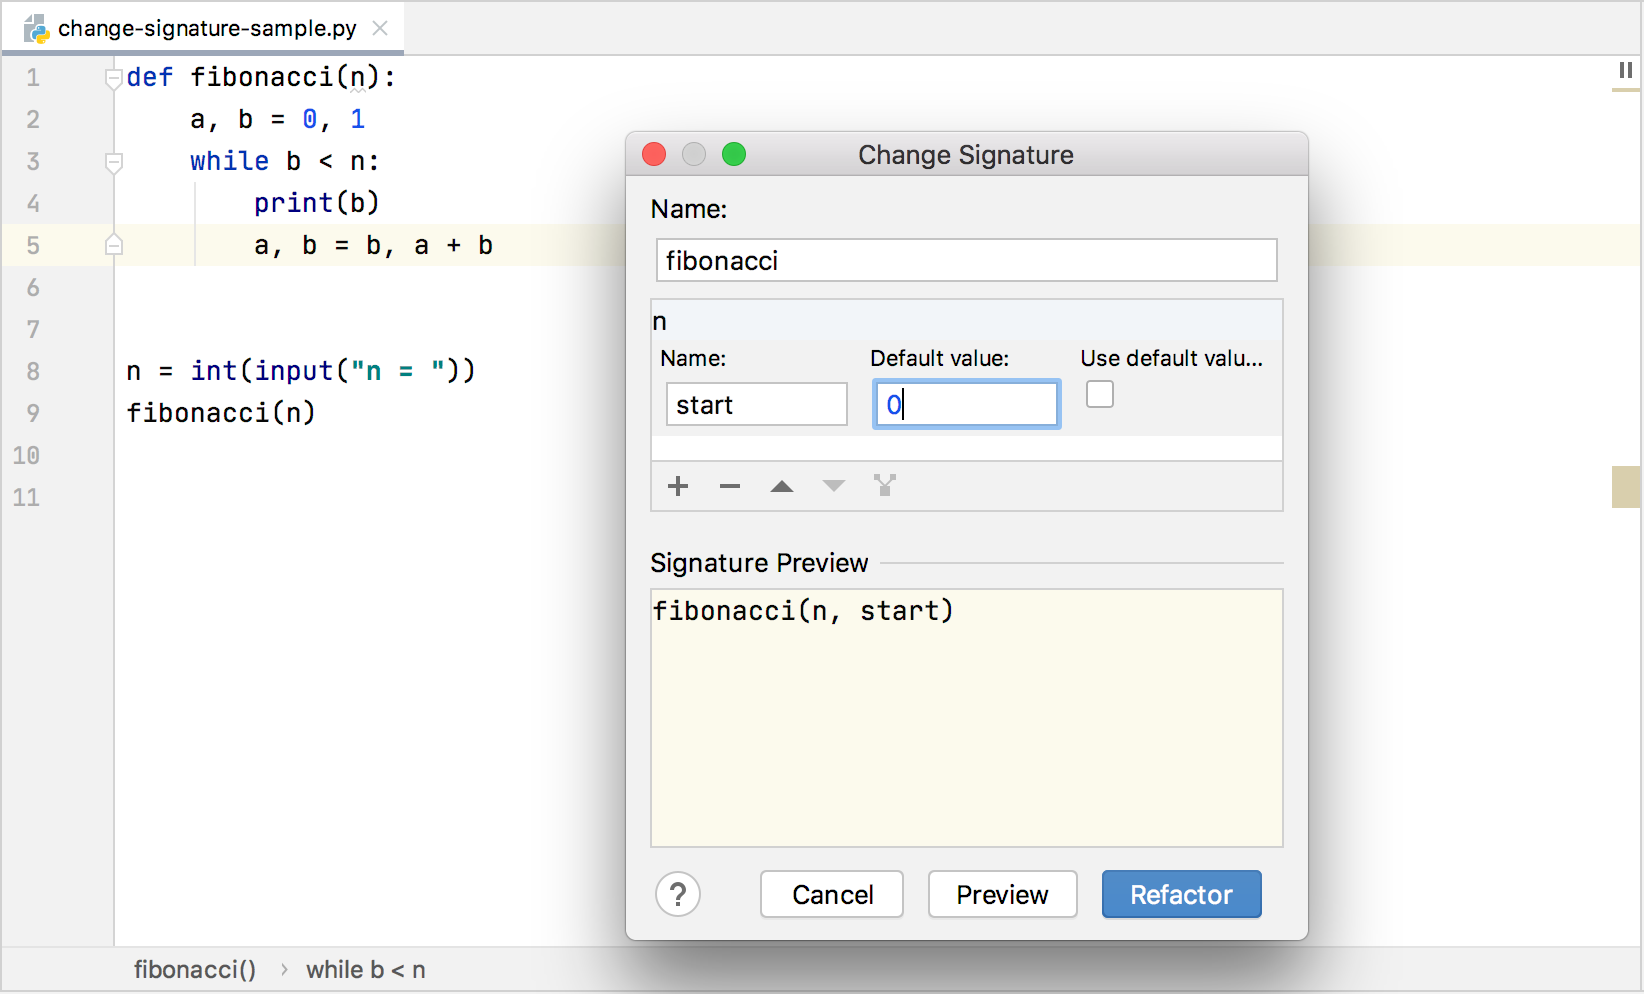Close the change-signature-sample.py tab
Image resolution: width=1644 pixels, height=994 pixels.
point(380,28)
